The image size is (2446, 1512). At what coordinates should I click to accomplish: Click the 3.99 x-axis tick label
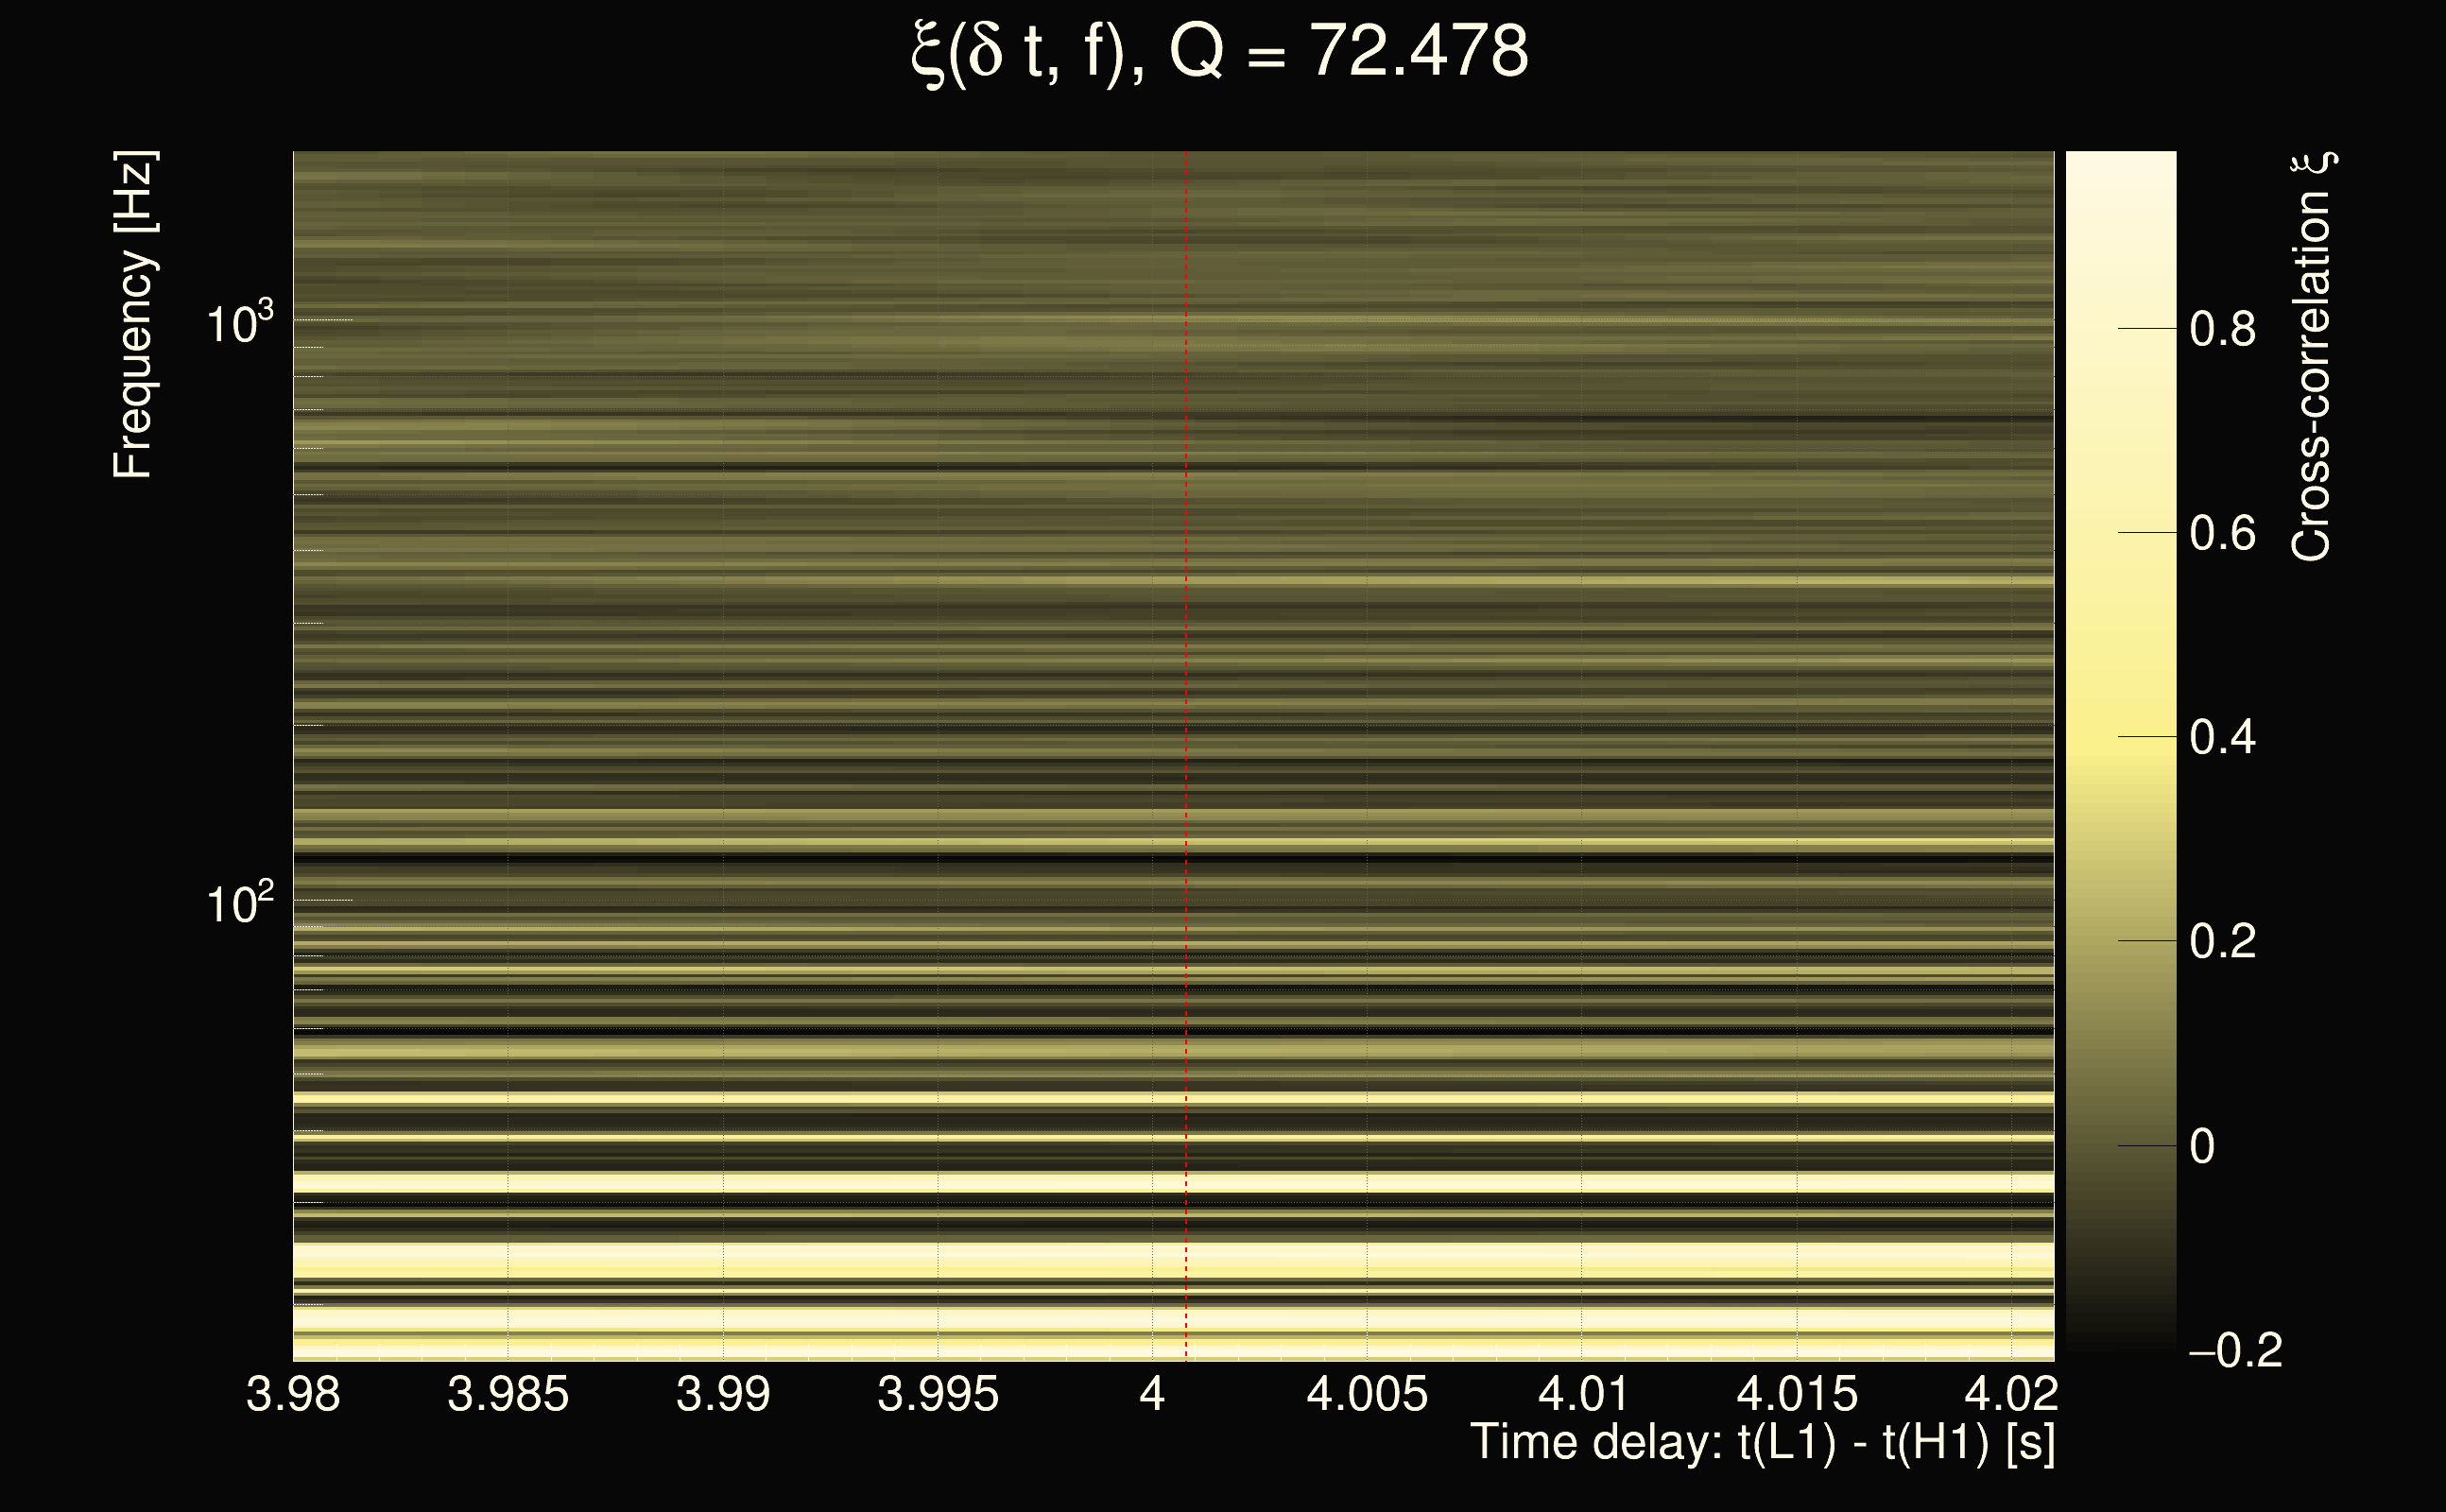723,1393
